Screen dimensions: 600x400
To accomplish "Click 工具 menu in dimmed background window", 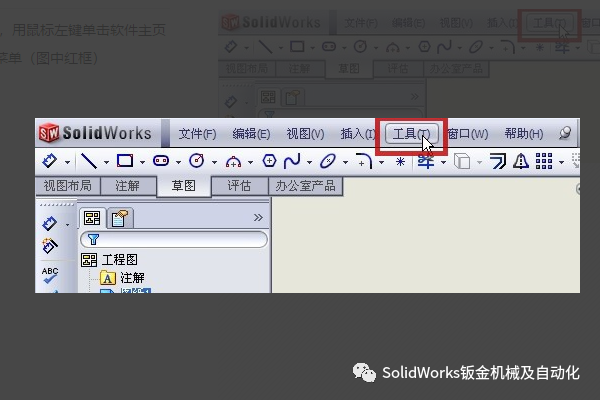I will coord(549,23).
